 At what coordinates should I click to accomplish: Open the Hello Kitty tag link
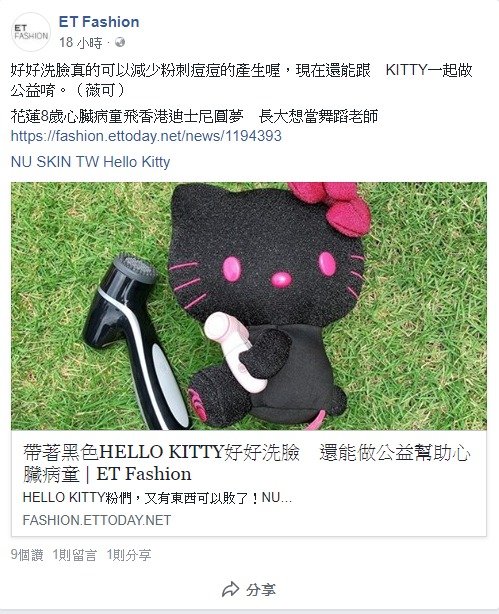(137, 162)
